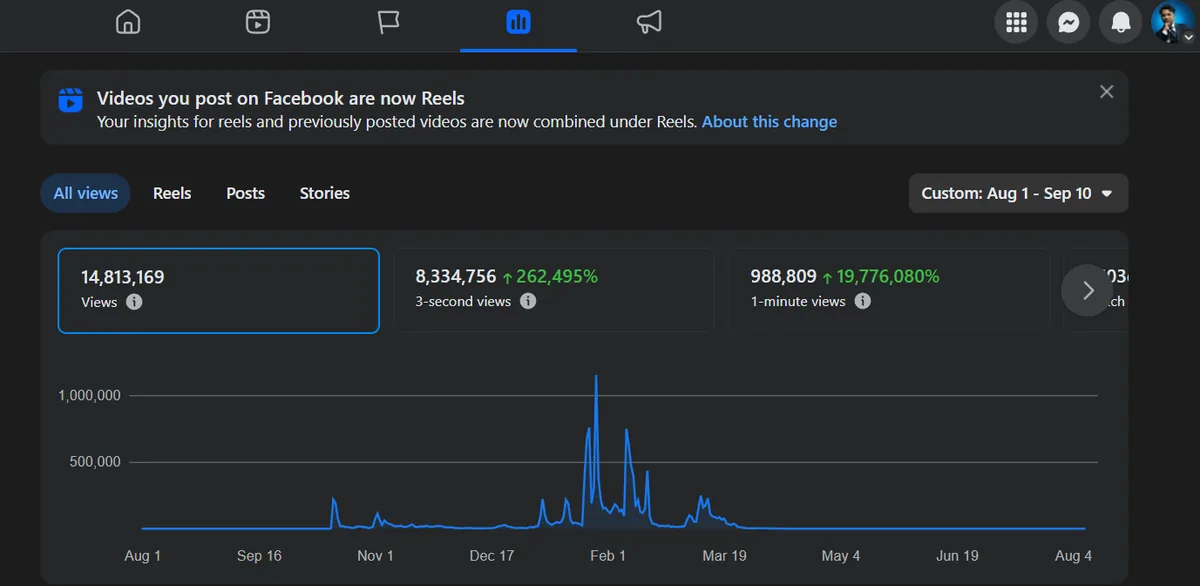The width and height of the screenshot is (1200, 586).
Task: Open the Pages flag icon
Action: [x=388, y=22]
